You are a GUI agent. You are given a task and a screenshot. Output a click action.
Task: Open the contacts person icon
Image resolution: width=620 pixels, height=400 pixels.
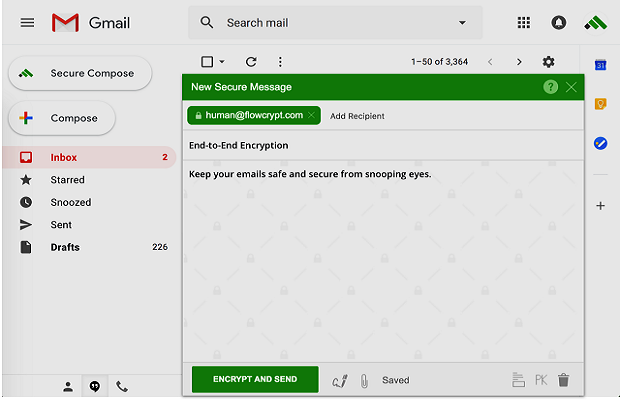tap(68, 386)
